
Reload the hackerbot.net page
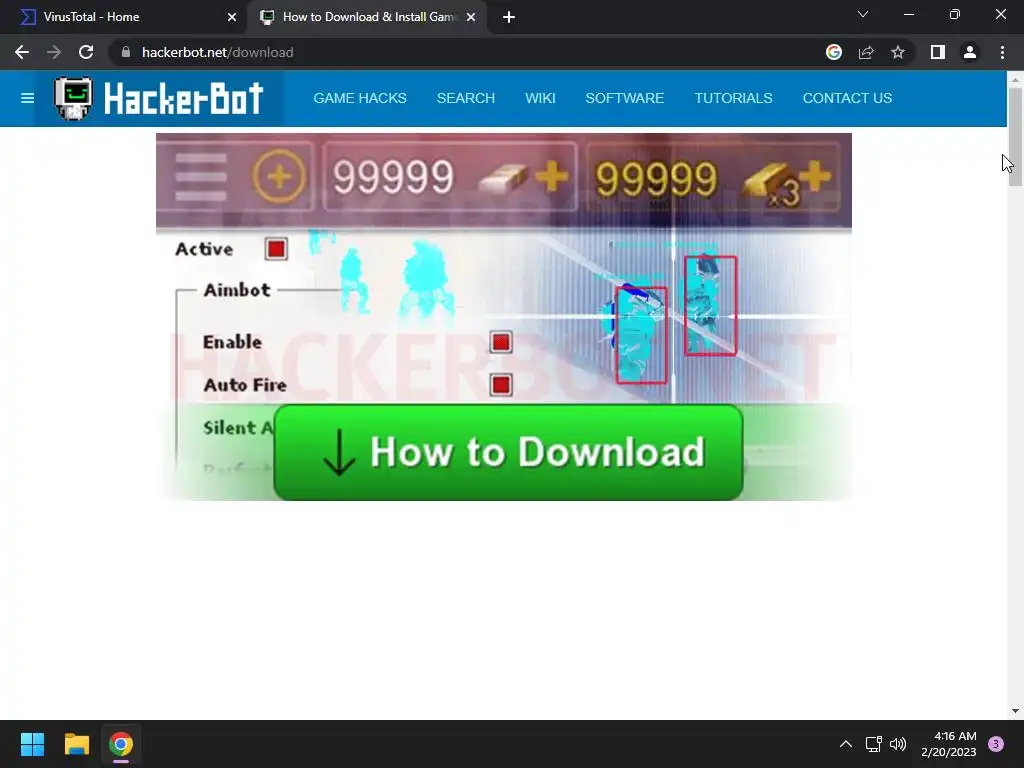[x=86, y=52]
